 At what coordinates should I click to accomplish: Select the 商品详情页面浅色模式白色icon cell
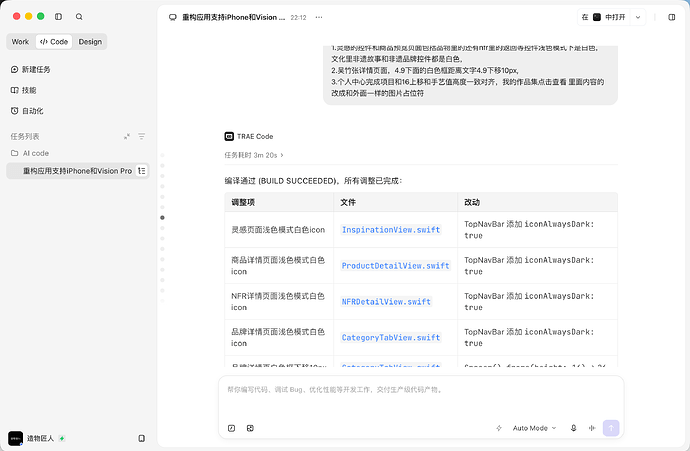click(278, 266)
